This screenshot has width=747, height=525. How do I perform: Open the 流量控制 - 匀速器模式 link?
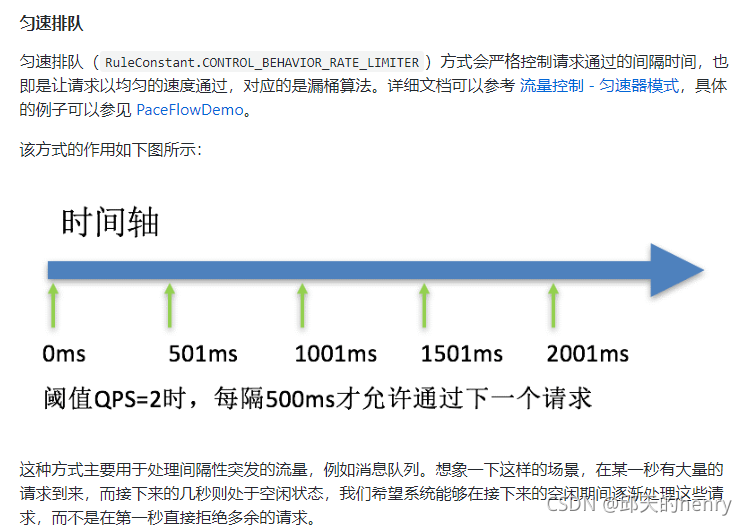pos(599,86)
